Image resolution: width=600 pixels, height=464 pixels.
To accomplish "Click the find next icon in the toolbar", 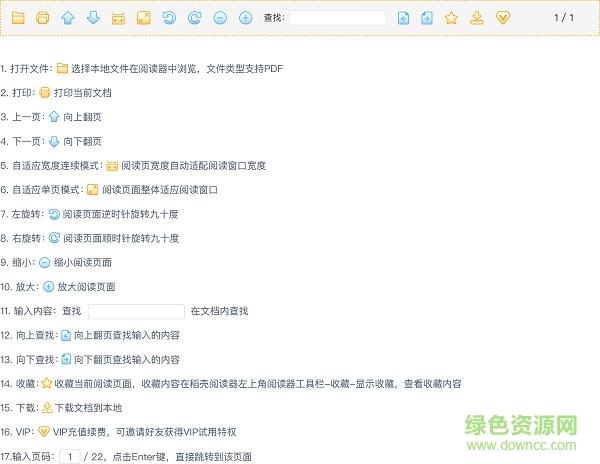I will 427,18.
